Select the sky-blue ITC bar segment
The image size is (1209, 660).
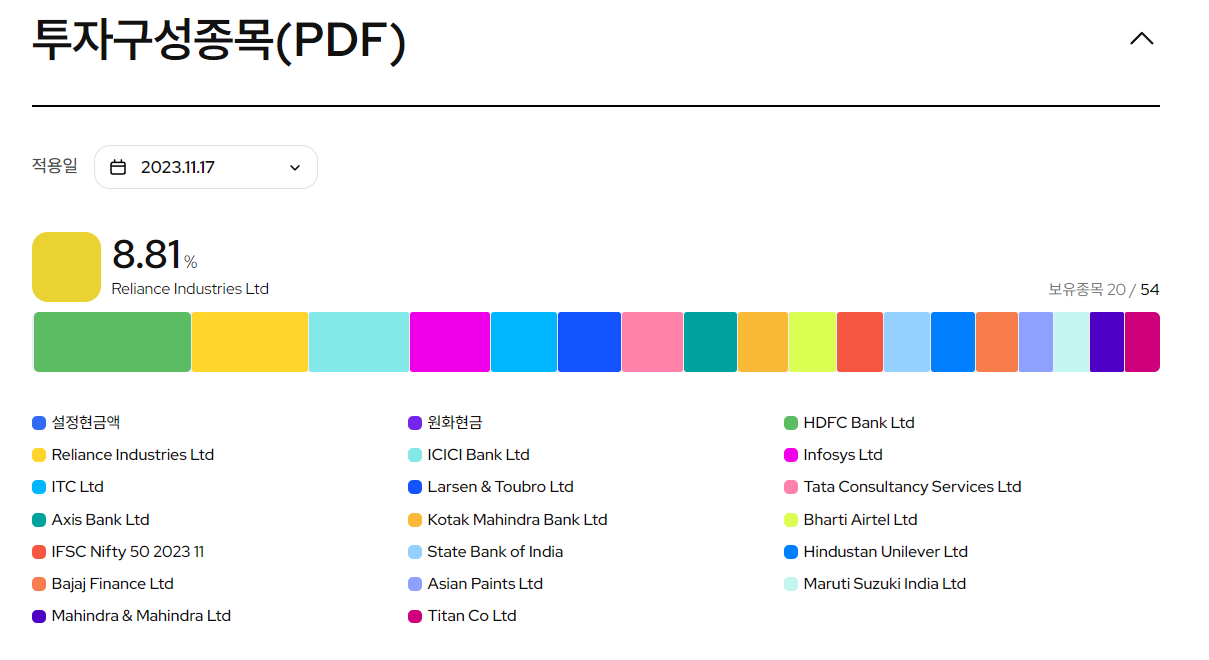pos(524,342)
